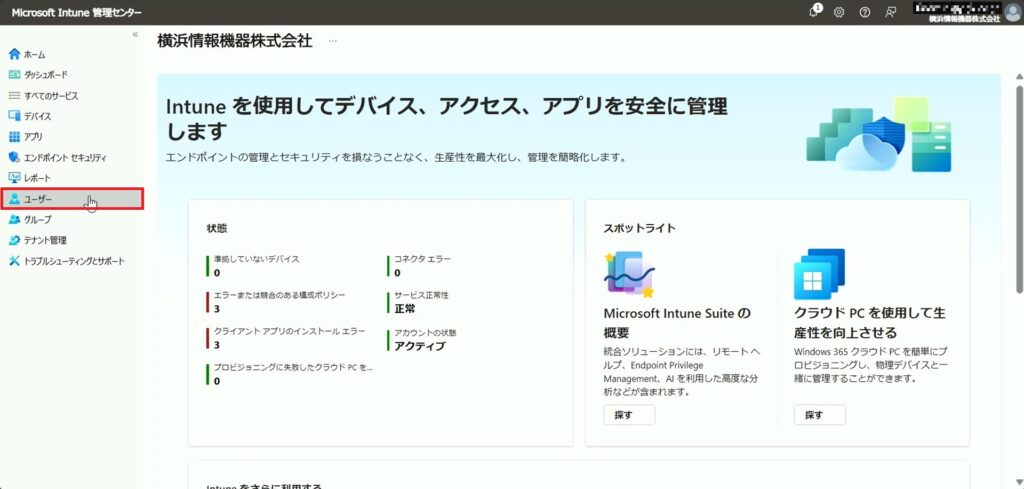Open the feedback icon in header
1024x489 pixels.
[890, 12]
